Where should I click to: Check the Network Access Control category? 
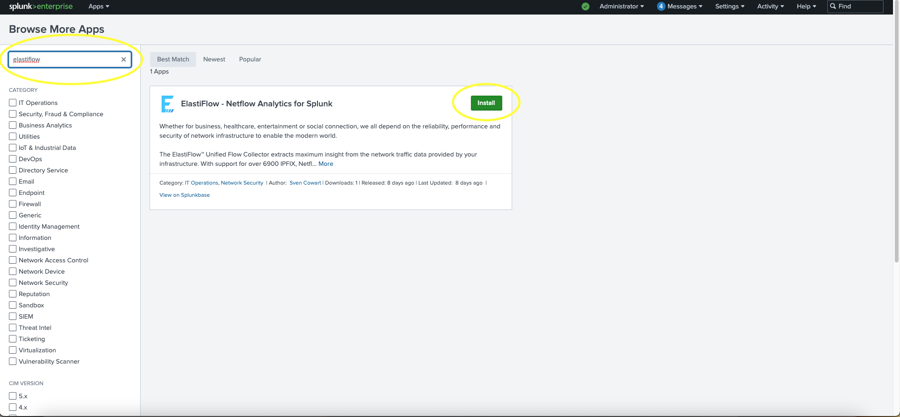(x=13, y=260)
